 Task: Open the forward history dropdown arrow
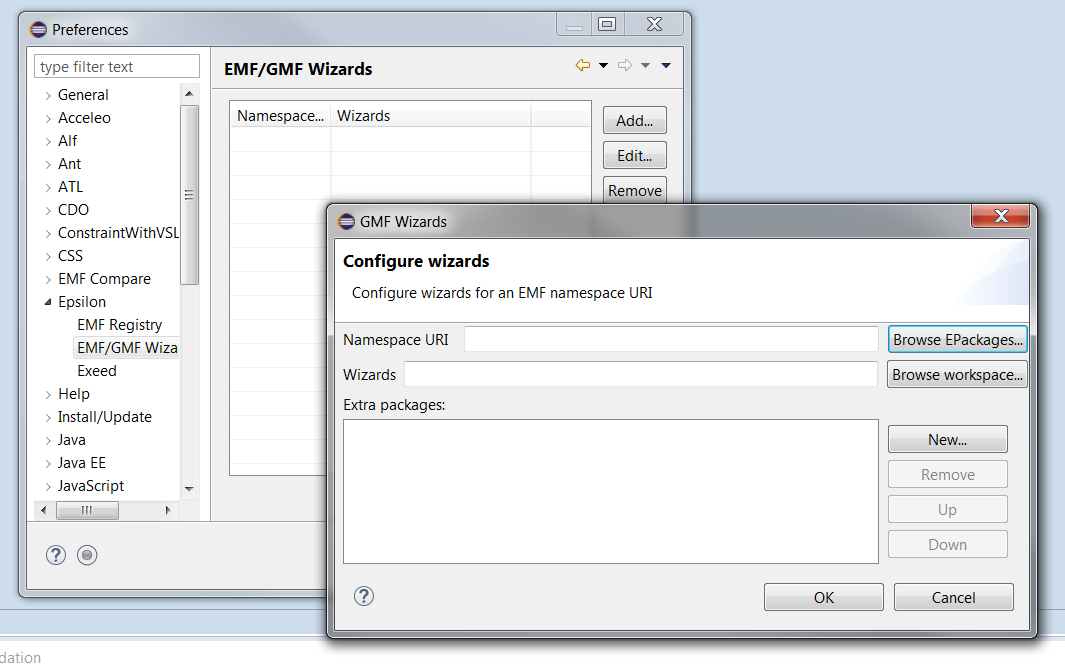tap(645, 66)
